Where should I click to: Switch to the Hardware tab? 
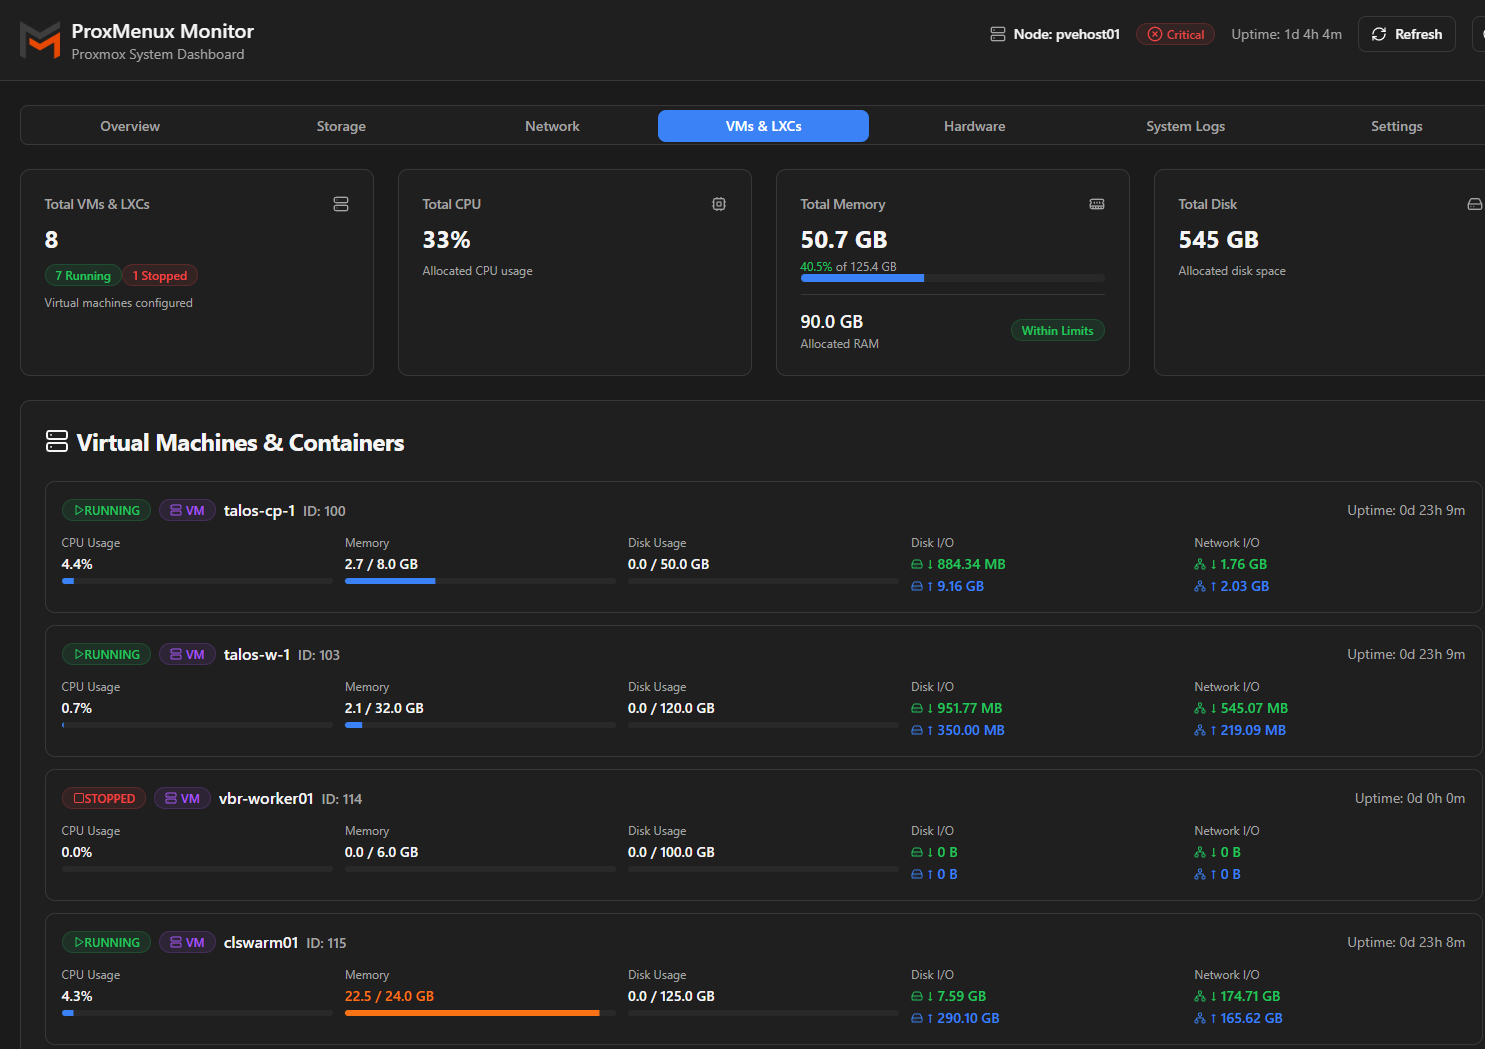coord(974,125)
